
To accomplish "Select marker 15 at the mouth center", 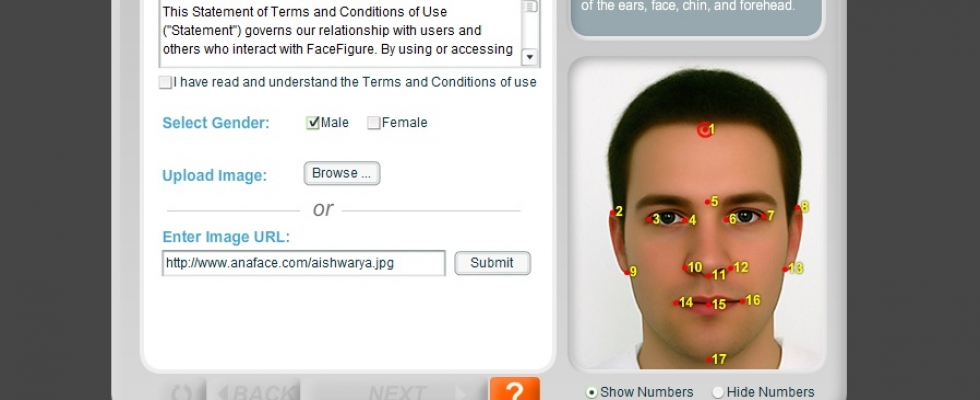I will (x=709, y=305).
